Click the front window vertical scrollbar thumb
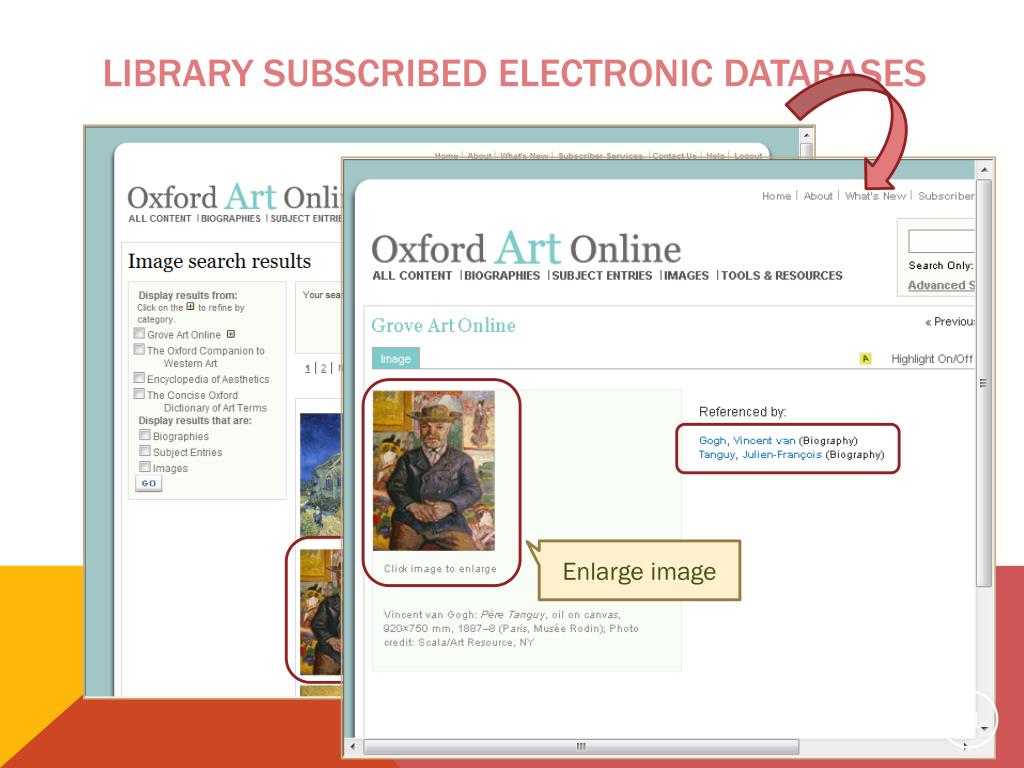This screenshot has width=1024, height=768. coord(984,383)
